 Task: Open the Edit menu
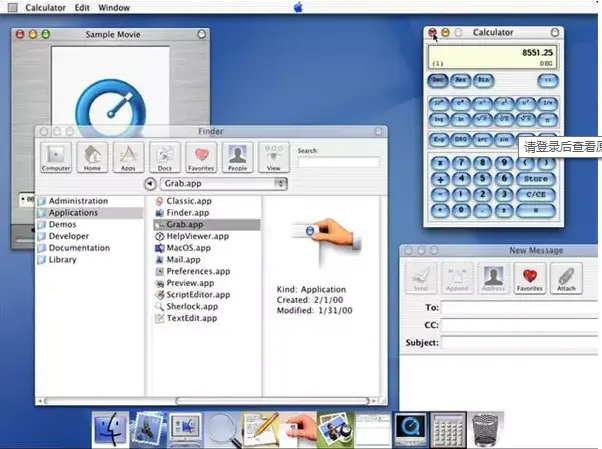[x=82, y=7]
